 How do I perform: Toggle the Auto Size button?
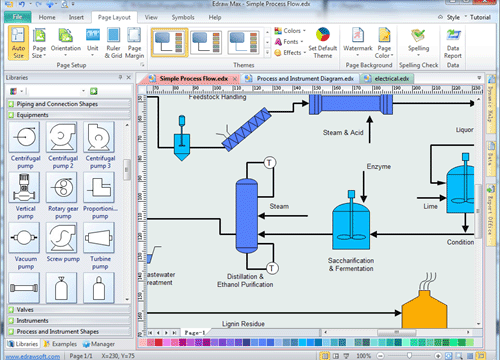pos(18,43)
